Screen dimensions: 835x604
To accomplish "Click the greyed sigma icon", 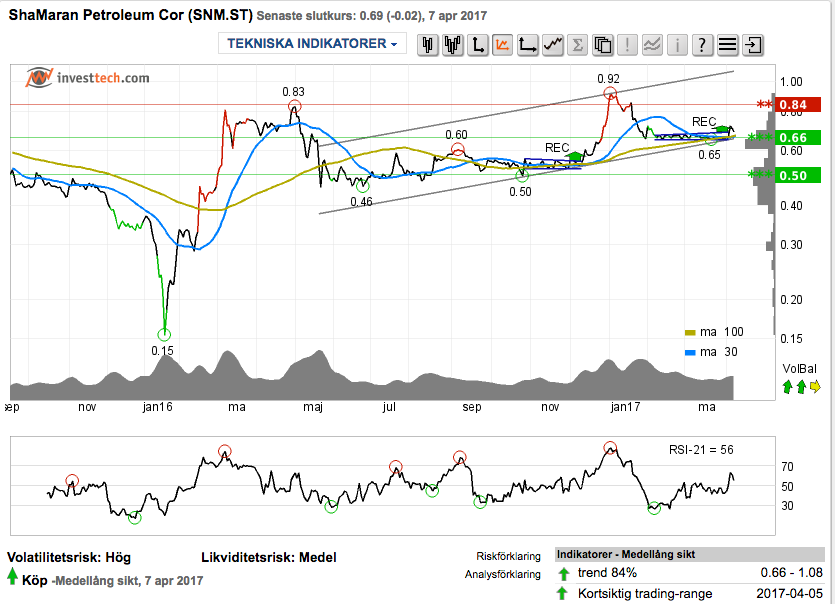I will tap(577, 45).
